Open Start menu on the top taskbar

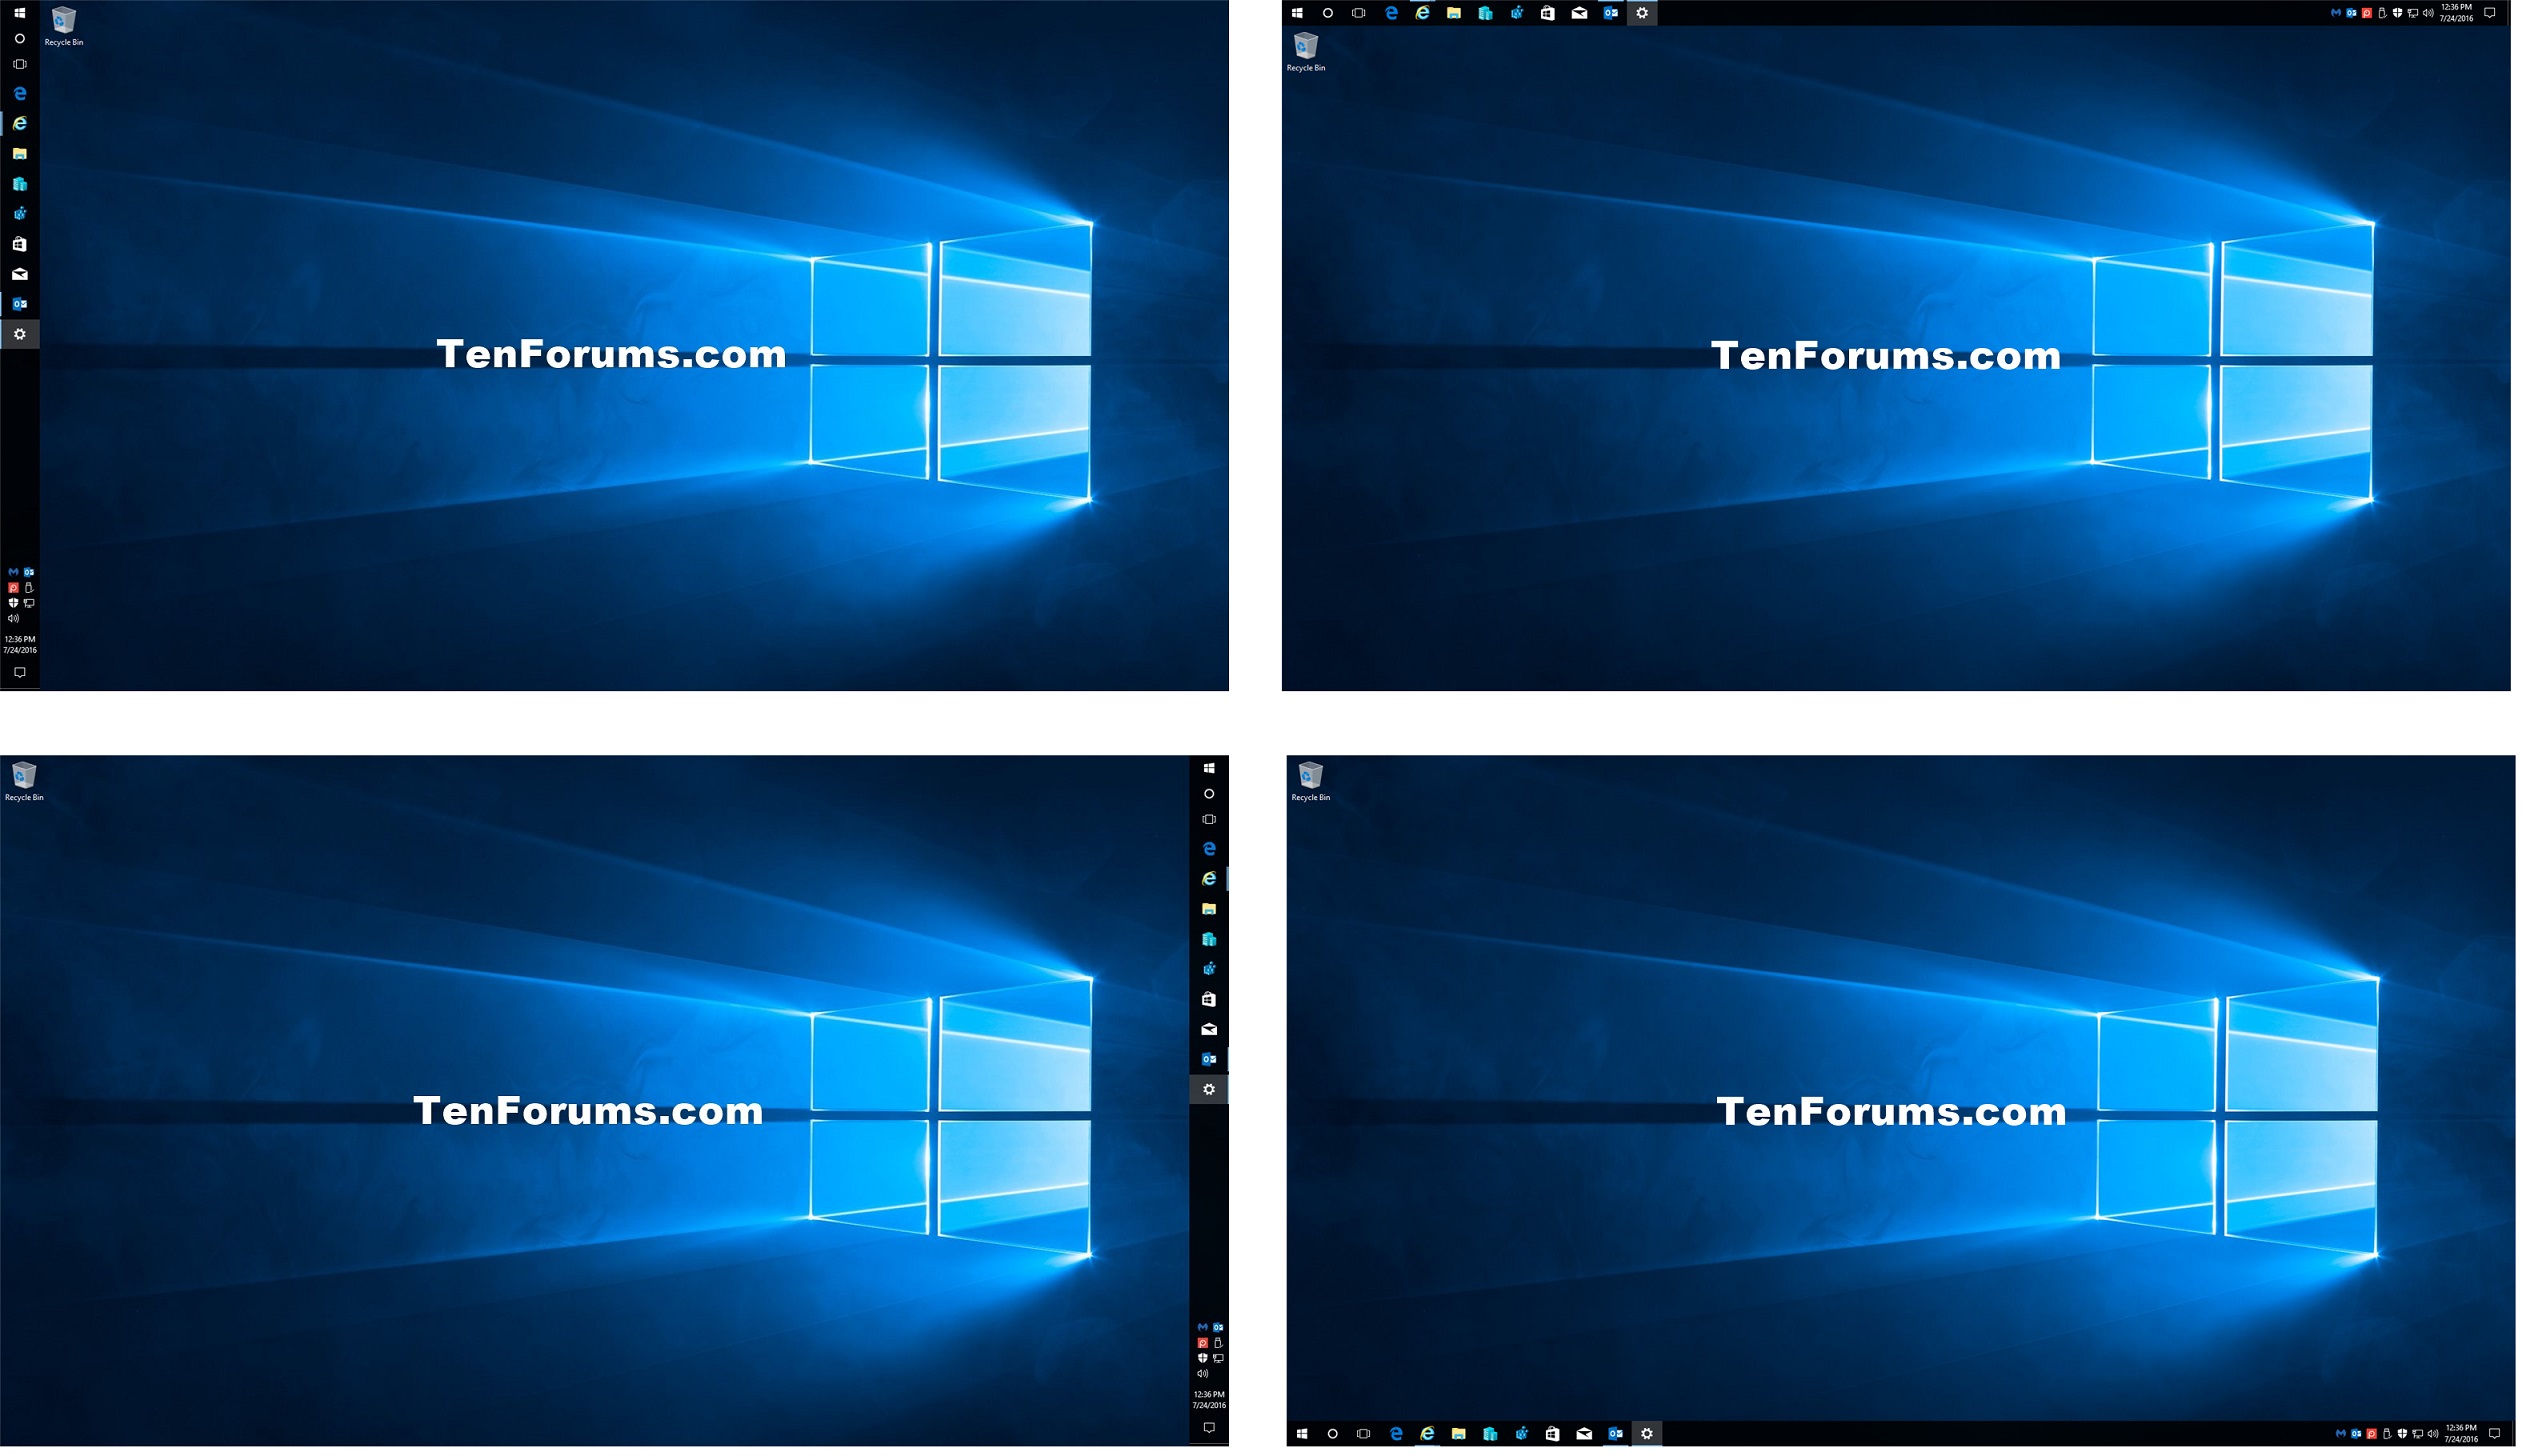(x=1297, y=13)
